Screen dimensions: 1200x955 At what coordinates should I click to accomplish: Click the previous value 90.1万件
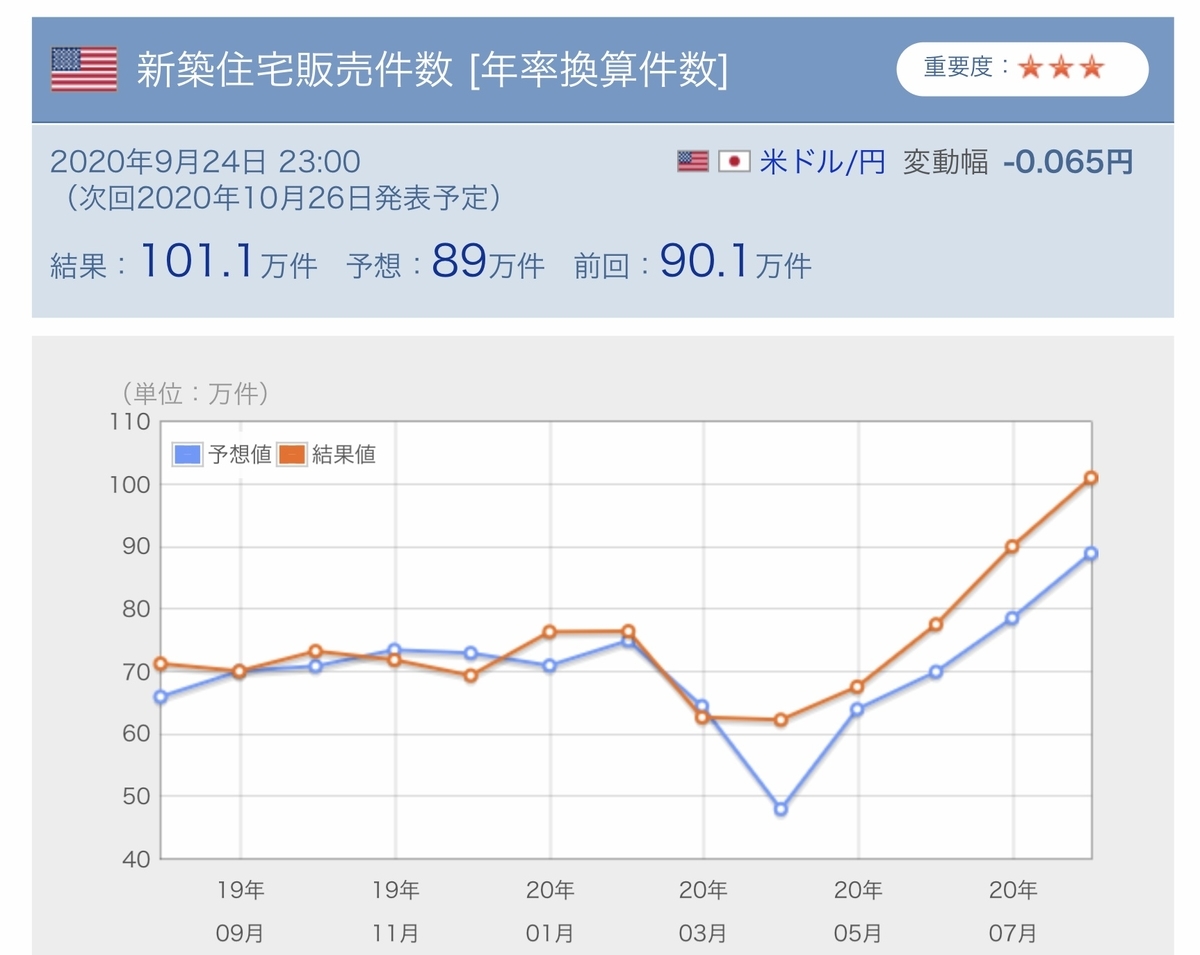coord(736,262)
